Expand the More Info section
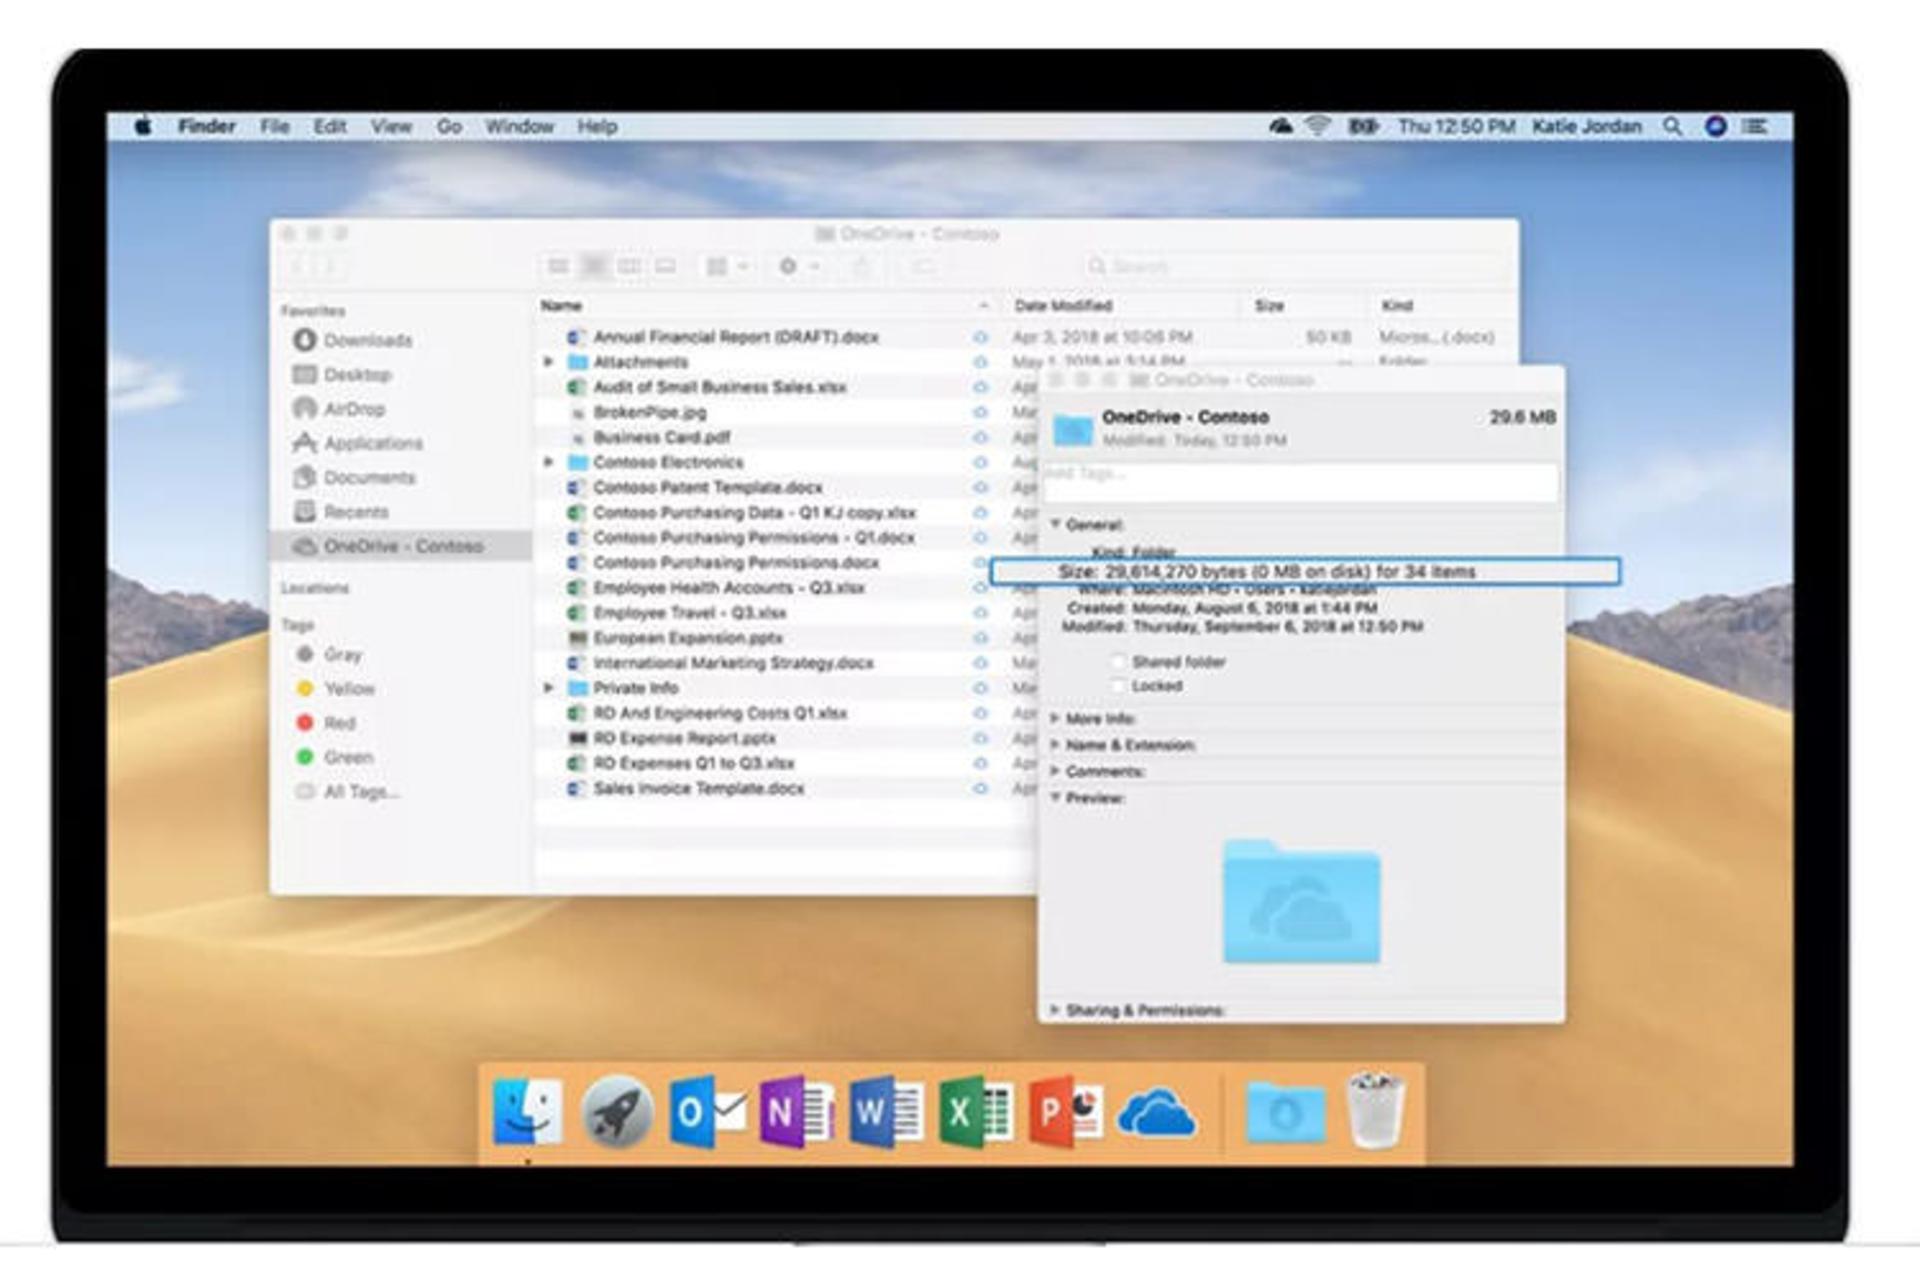Screen dimensions: 1920x1280 pos(1055,718)
